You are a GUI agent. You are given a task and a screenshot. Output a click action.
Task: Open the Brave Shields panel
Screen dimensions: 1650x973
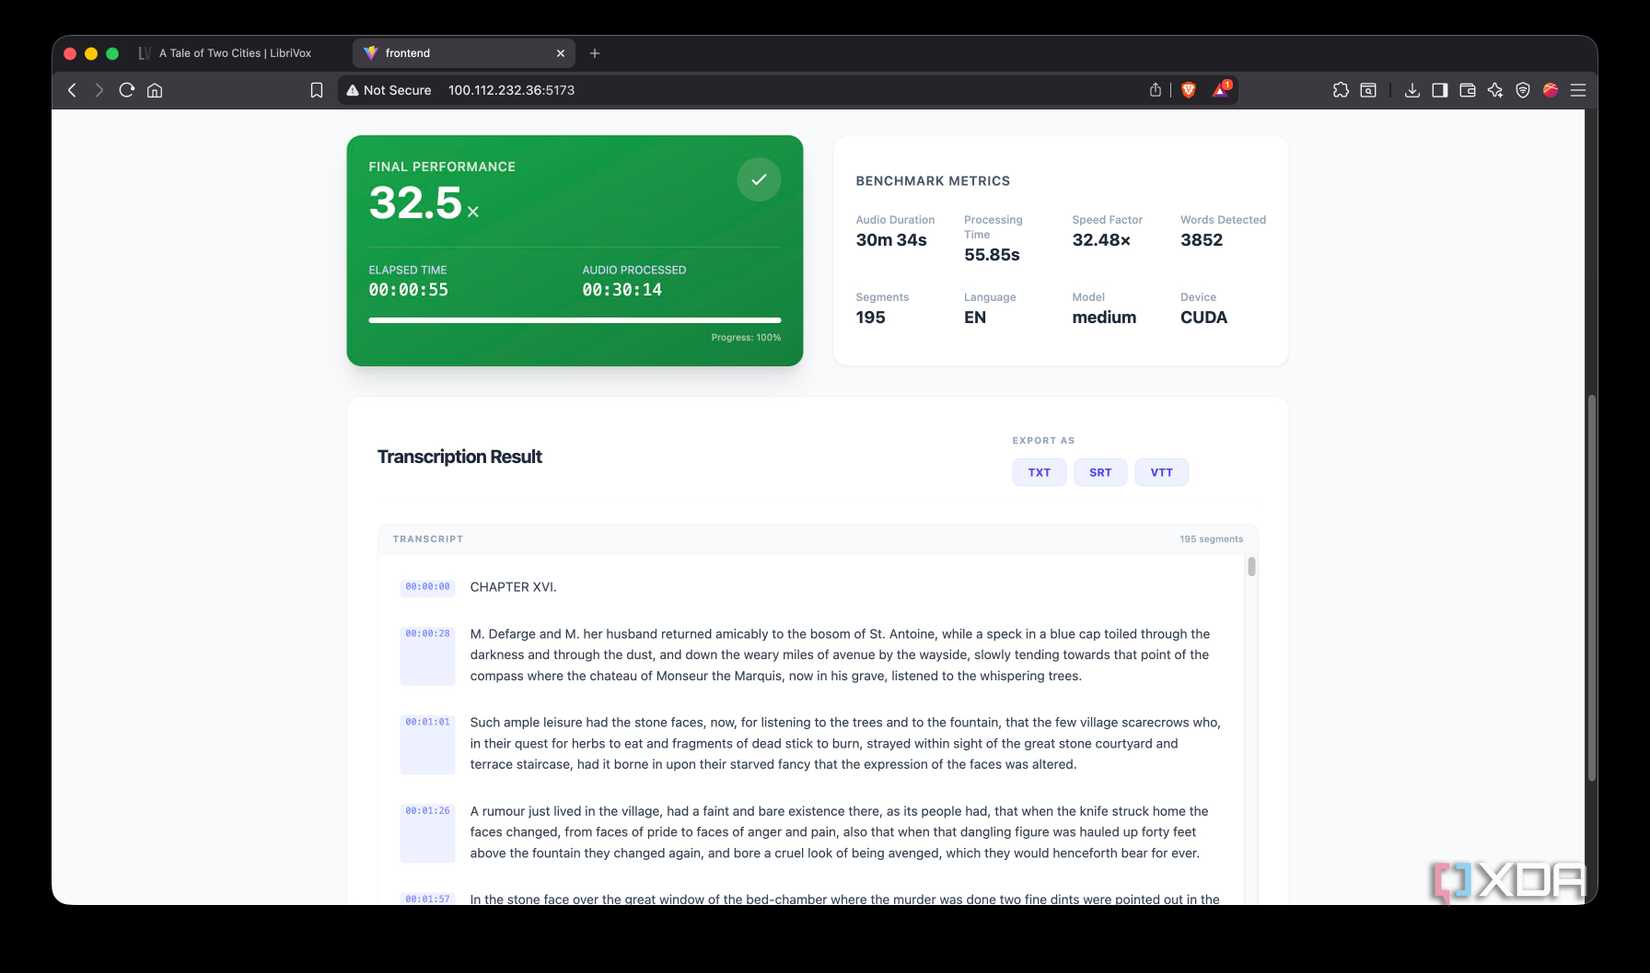tap(1188, 90)
